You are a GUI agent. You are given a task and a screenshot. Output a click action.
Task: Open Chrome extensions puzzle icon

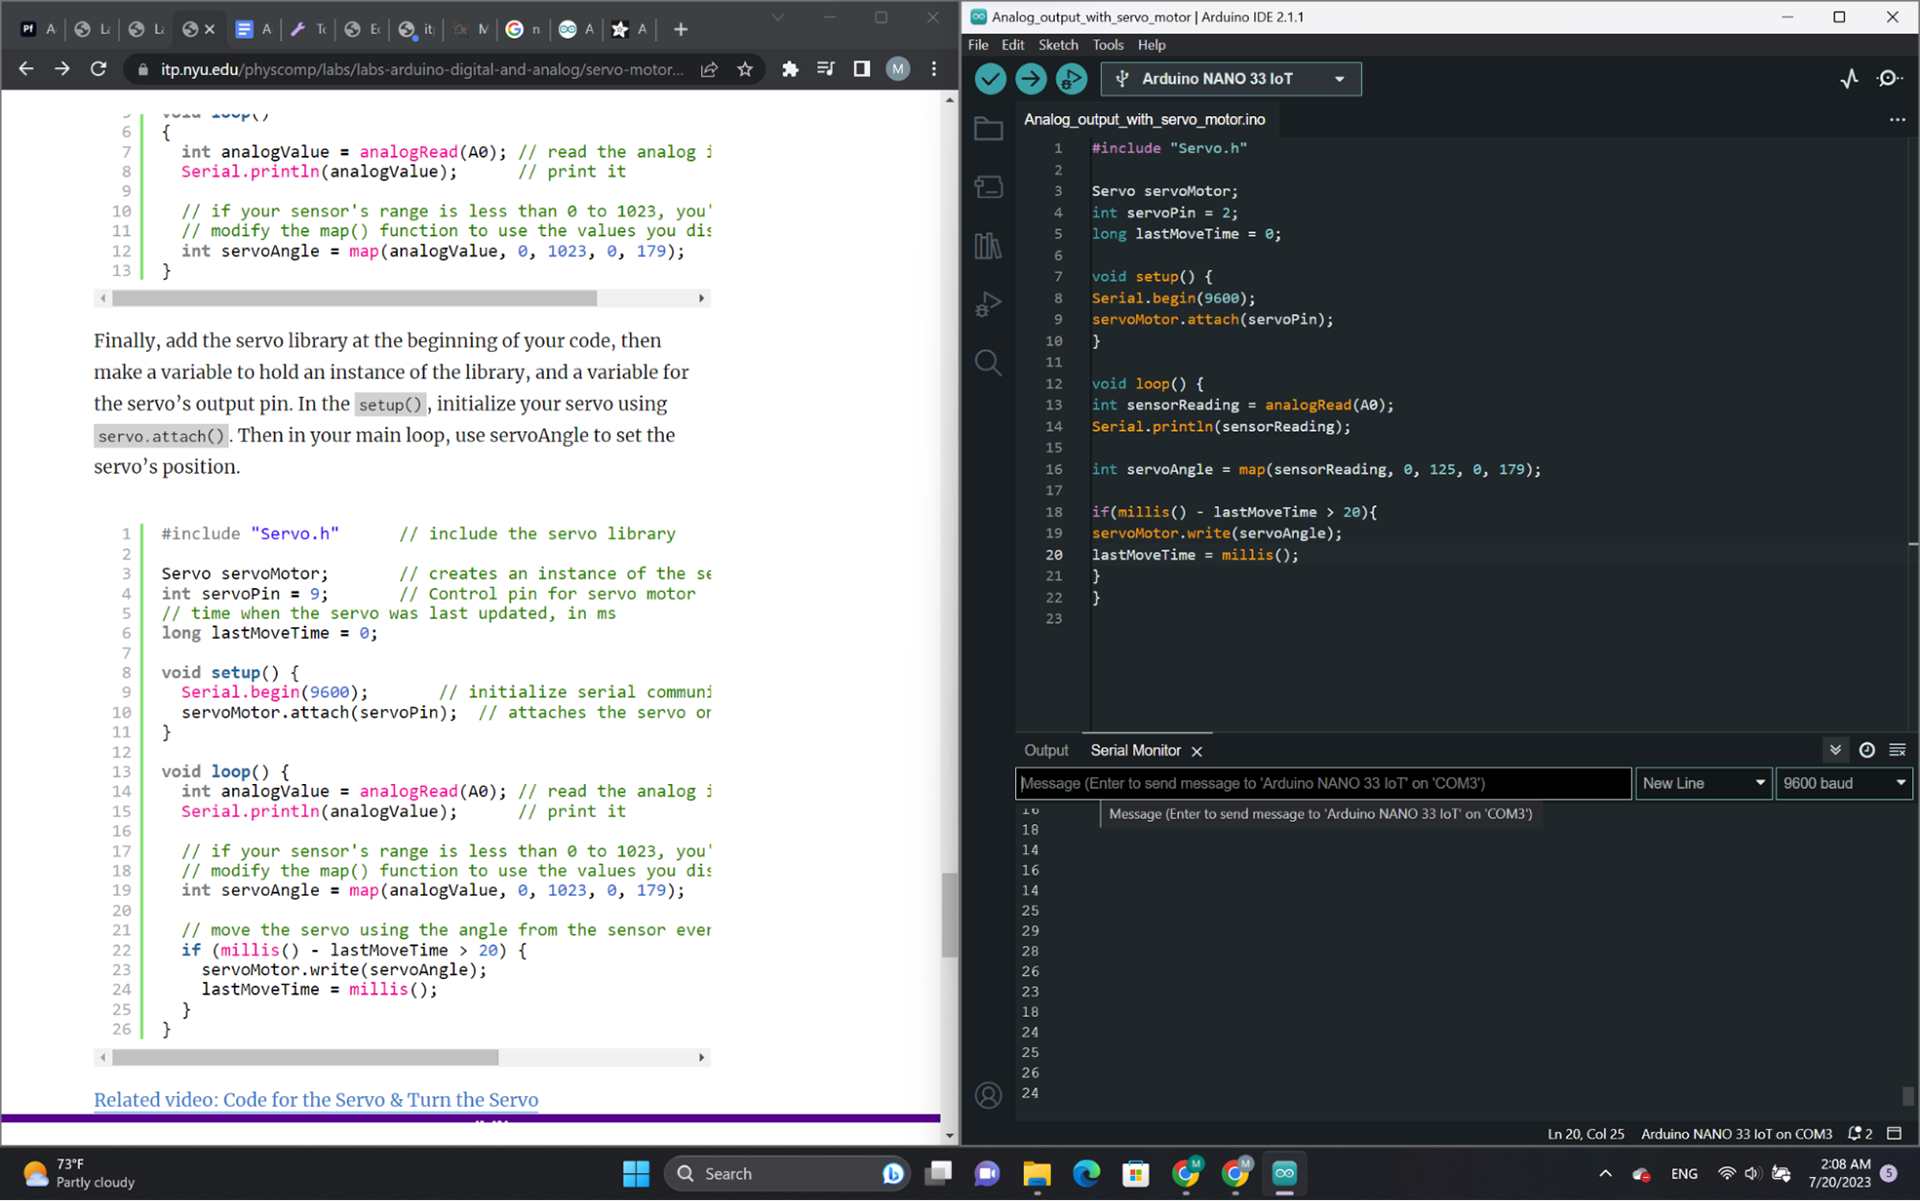tap(790, 69)
